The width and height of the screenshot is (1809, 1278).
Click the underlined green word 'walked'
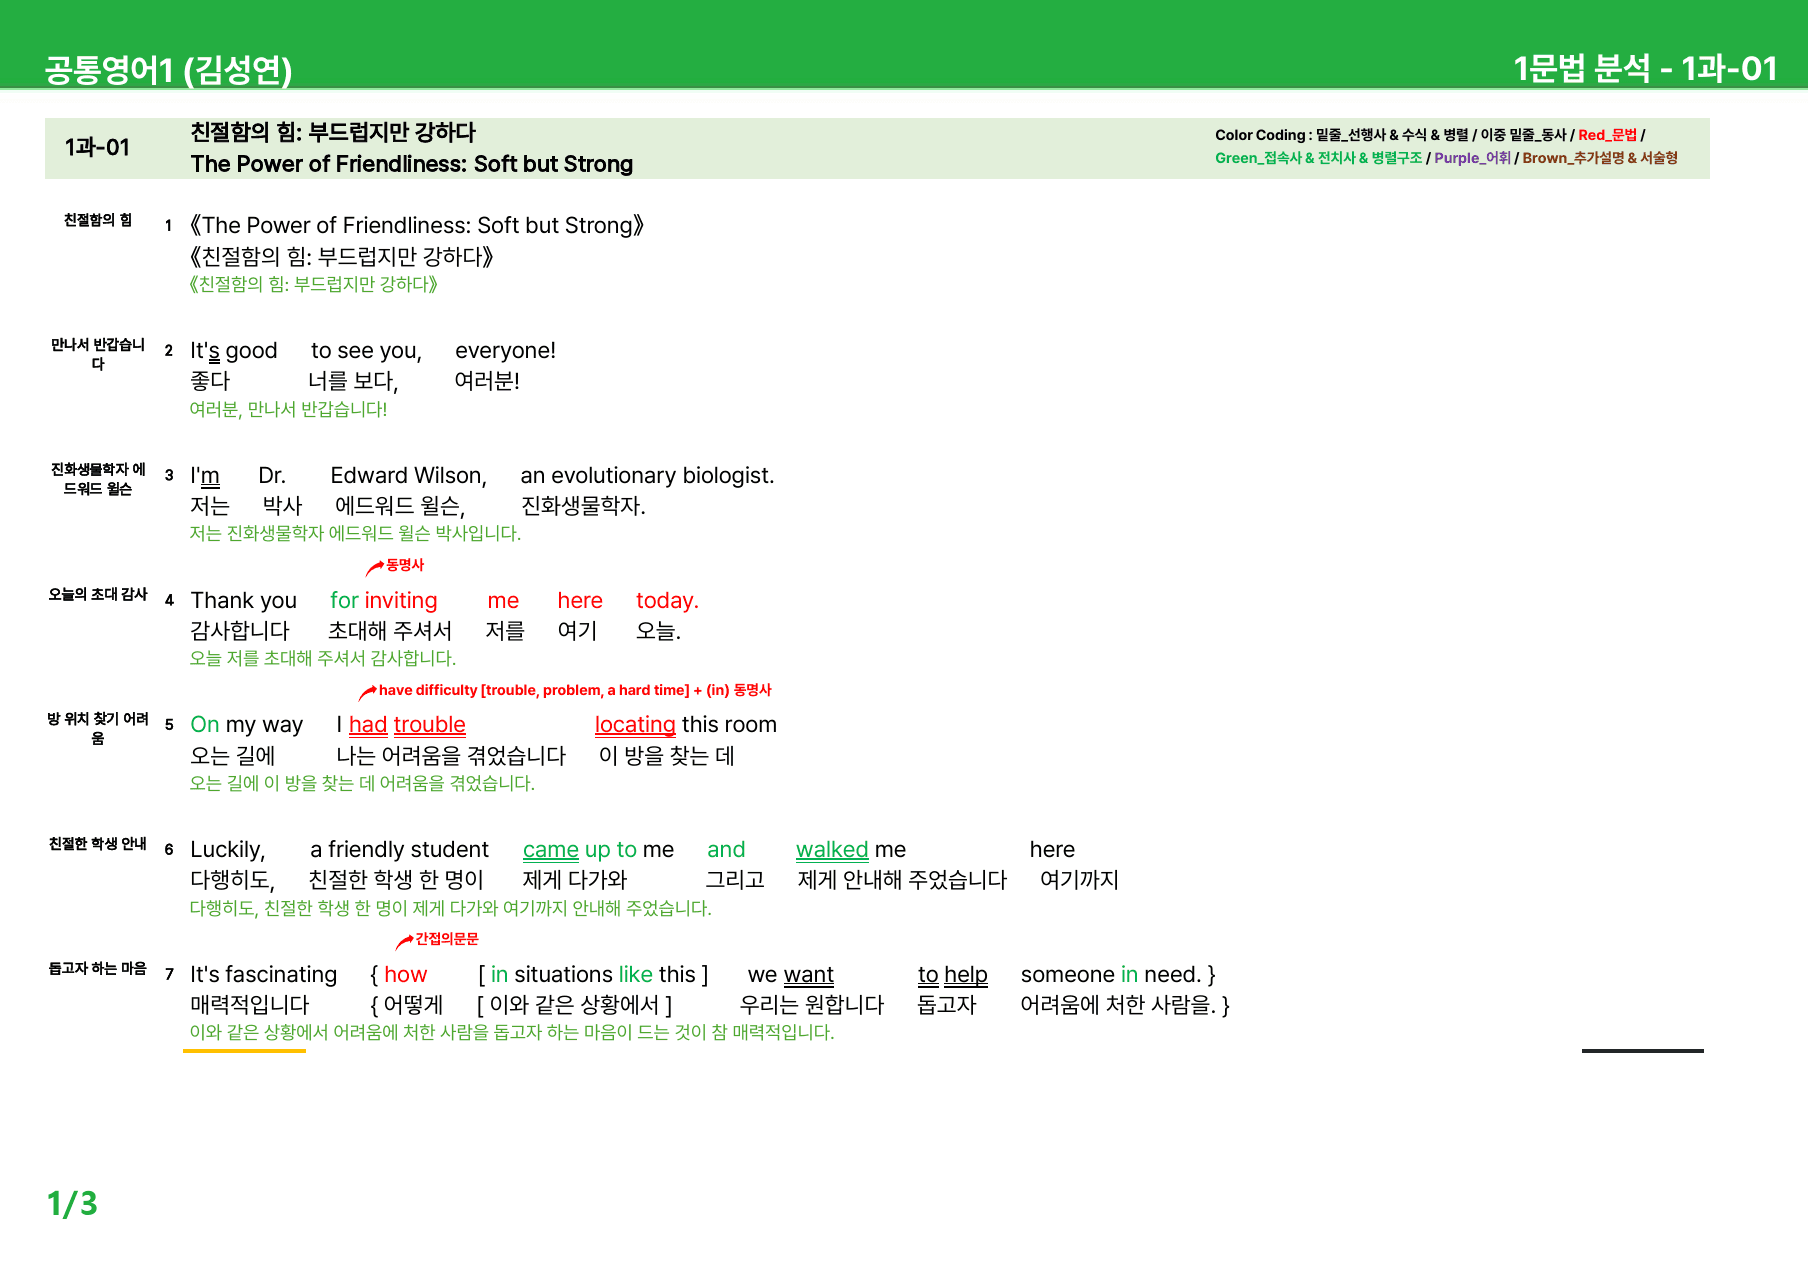[832, 850]
